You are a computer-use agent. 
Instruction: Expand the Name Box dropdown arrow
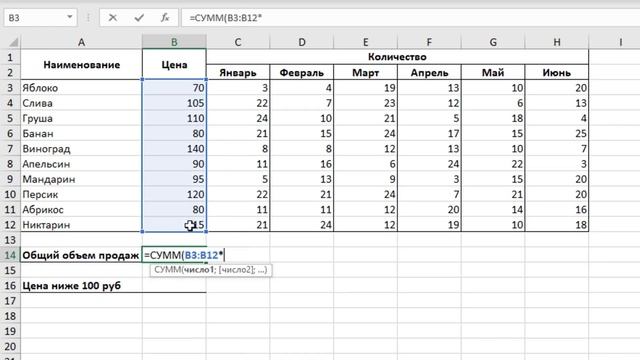(x=70, y=17)
